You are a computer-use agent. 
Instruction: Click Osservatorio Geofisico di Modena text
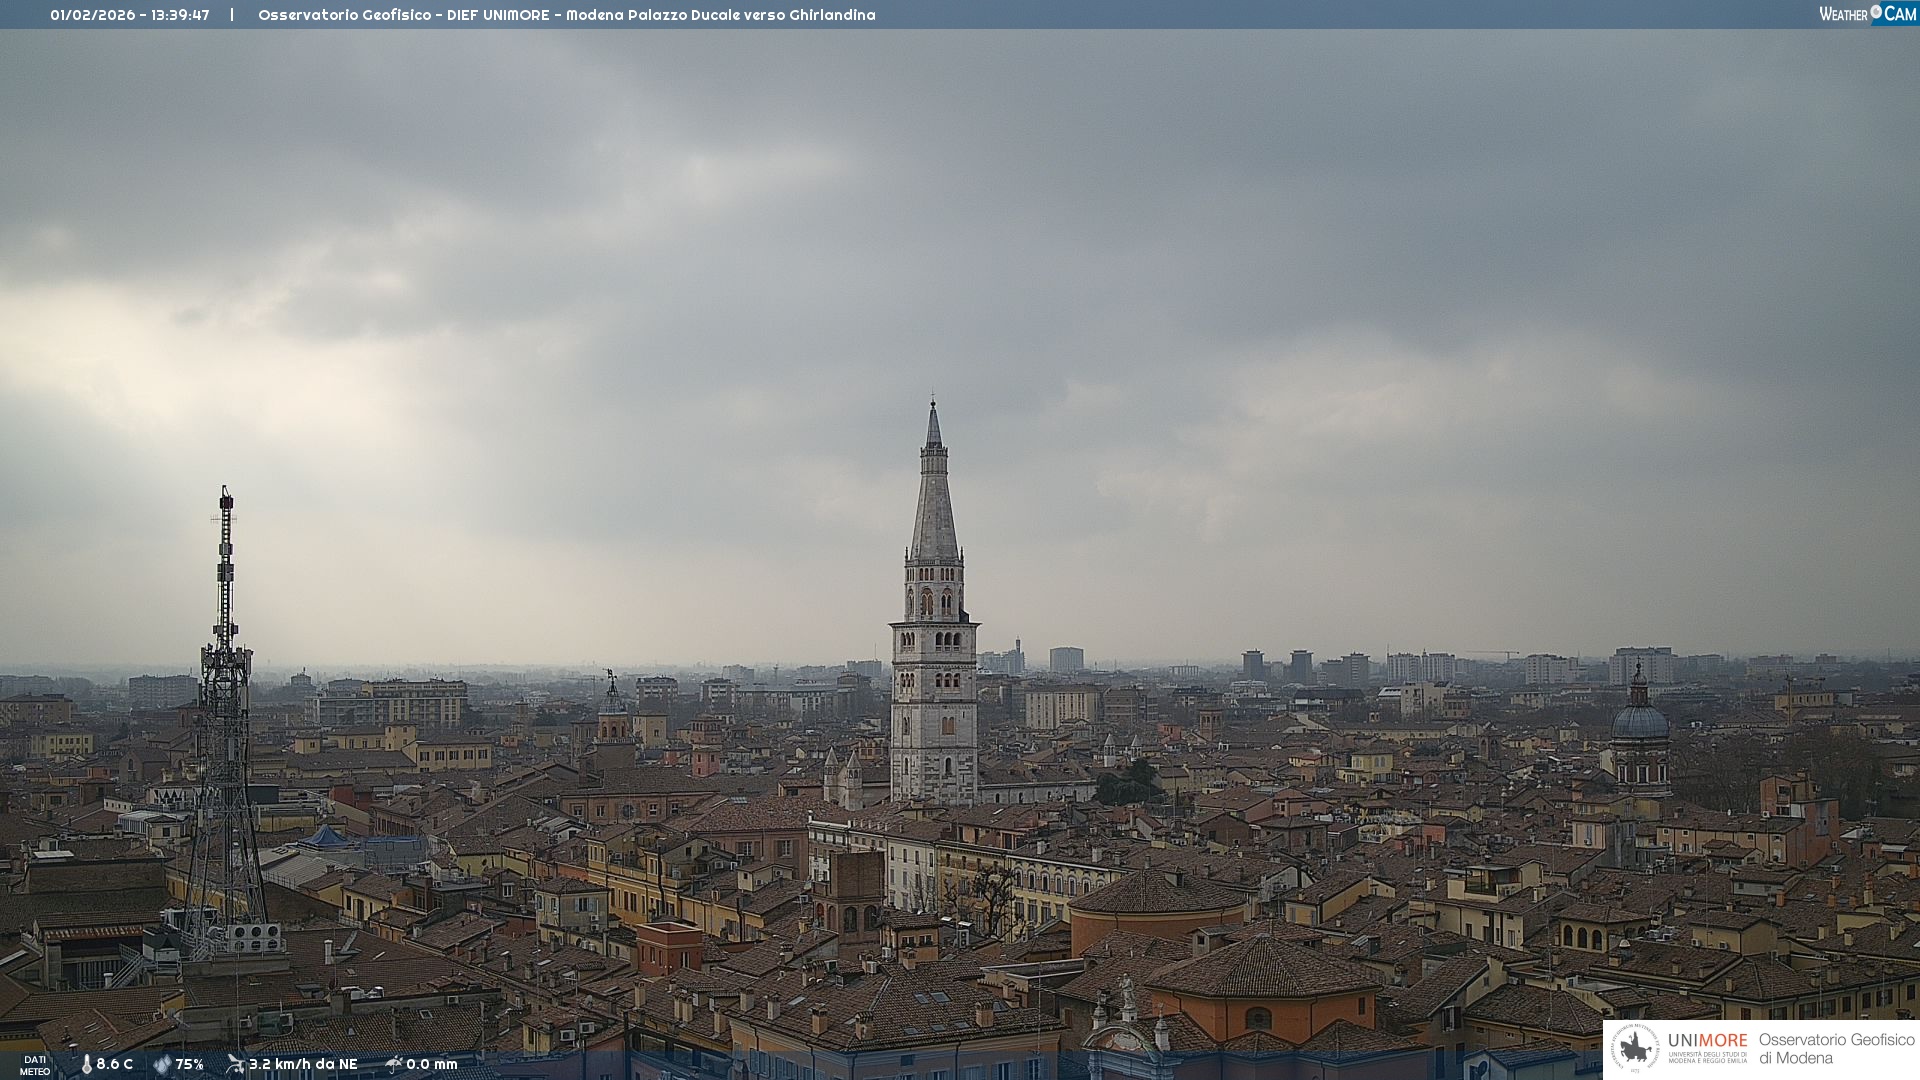tap(1836, 1049)
